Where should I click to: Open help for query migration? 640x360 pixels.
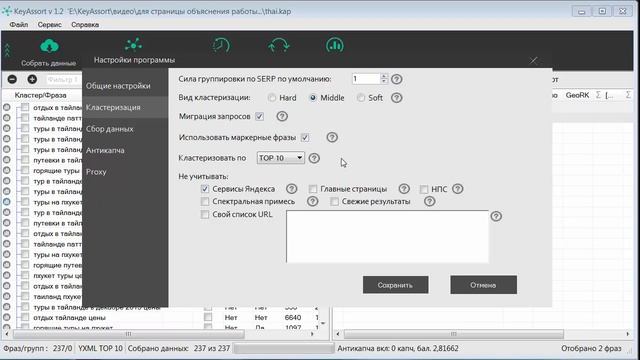coord(282,116)
